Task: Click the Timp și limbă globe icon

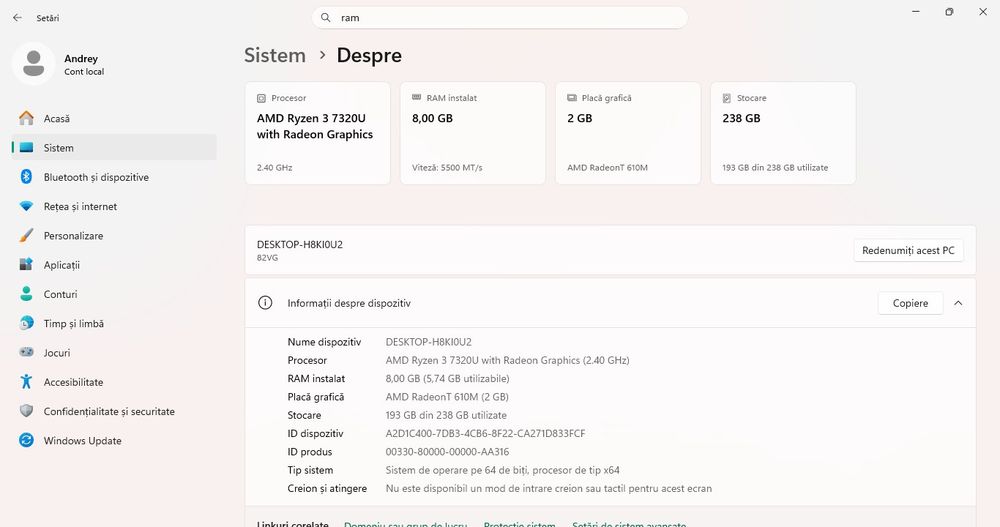Action: [x=26, y=323]
